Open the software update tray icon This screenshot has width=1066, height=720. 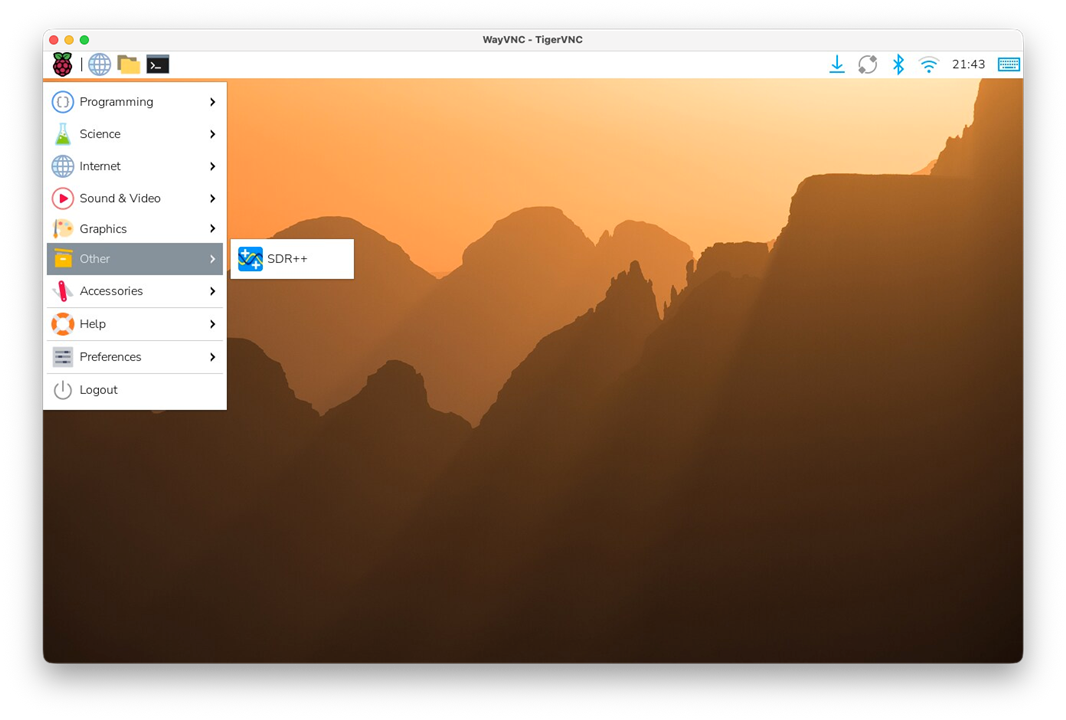tap(867, 65)
